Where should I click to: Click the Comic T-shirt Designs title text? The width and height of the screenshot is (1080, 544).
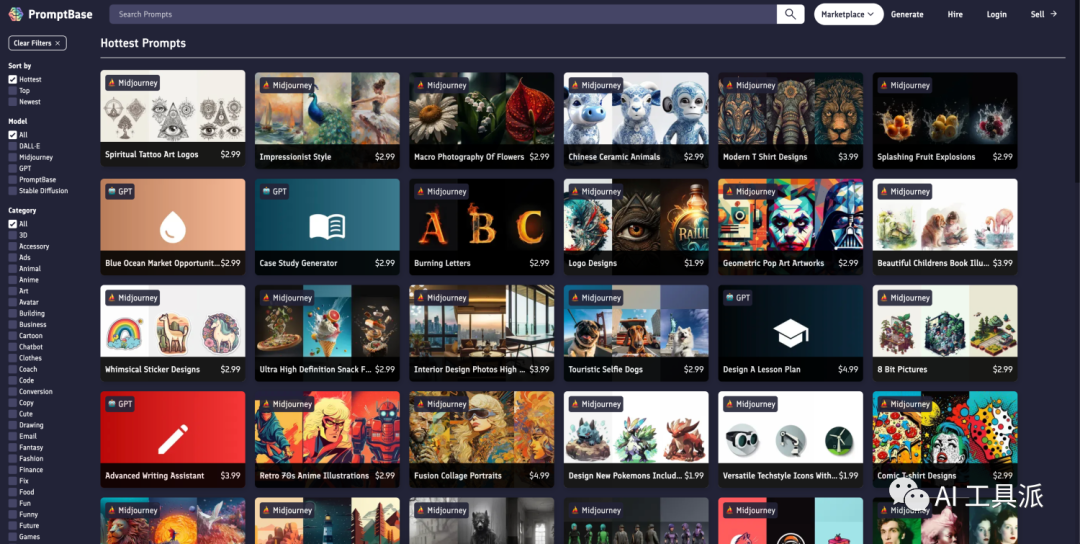click(916, 476)
